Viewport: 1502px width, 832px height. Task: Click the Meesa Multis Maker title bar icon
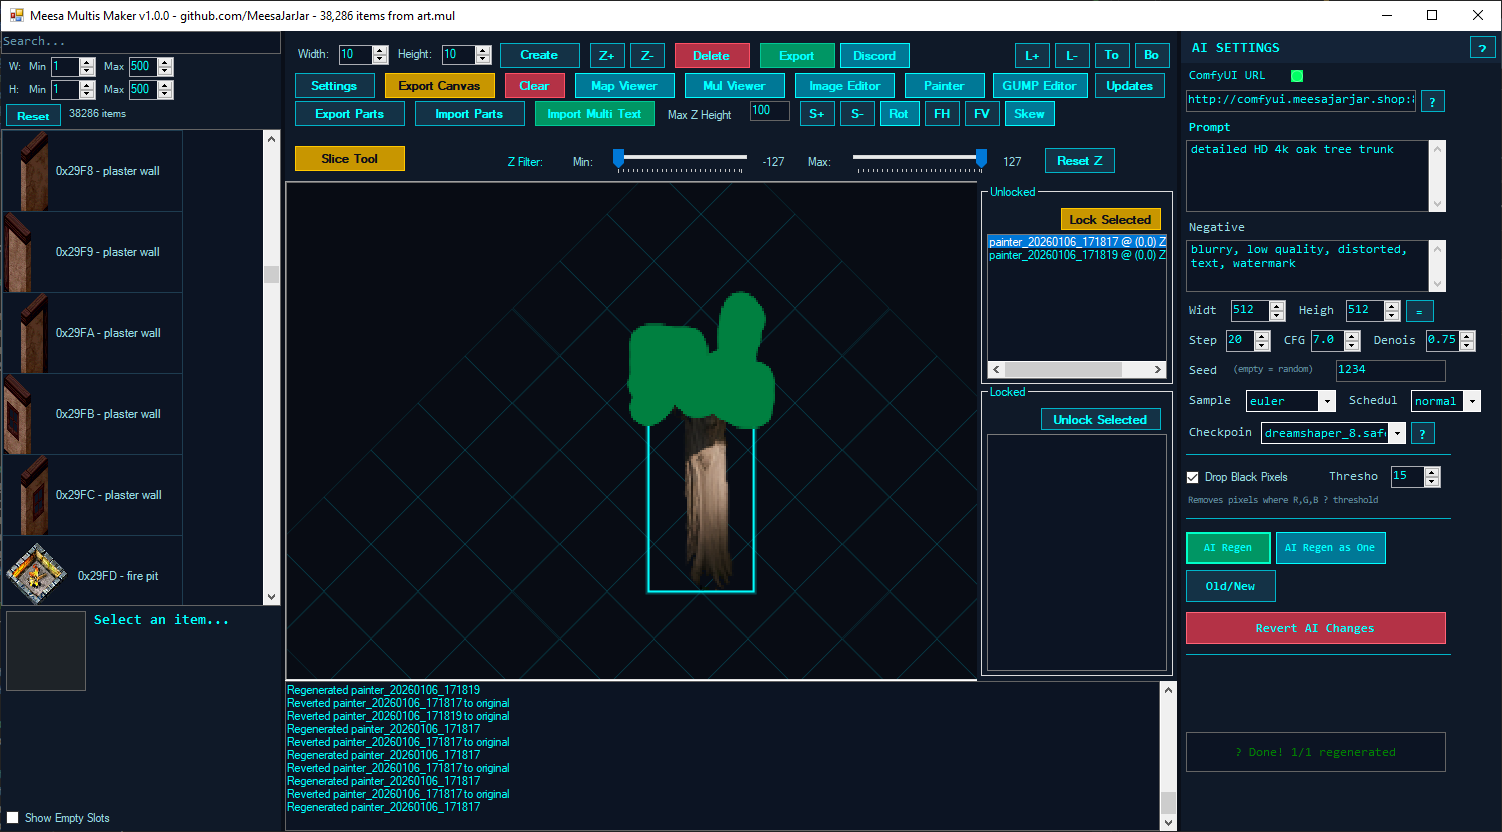pos(16,15)
